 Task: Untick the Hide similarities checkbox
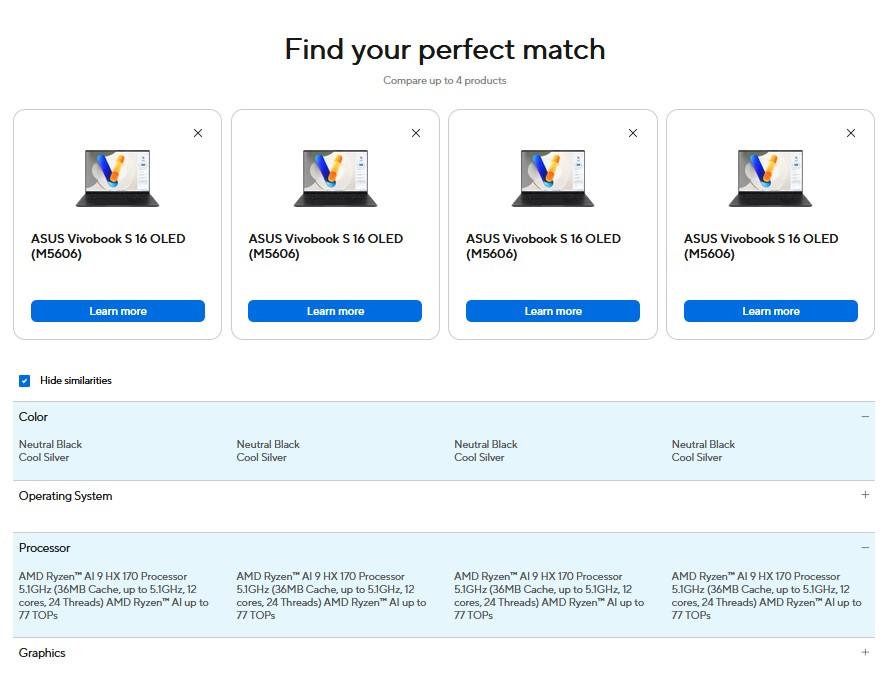click(25, 381)
